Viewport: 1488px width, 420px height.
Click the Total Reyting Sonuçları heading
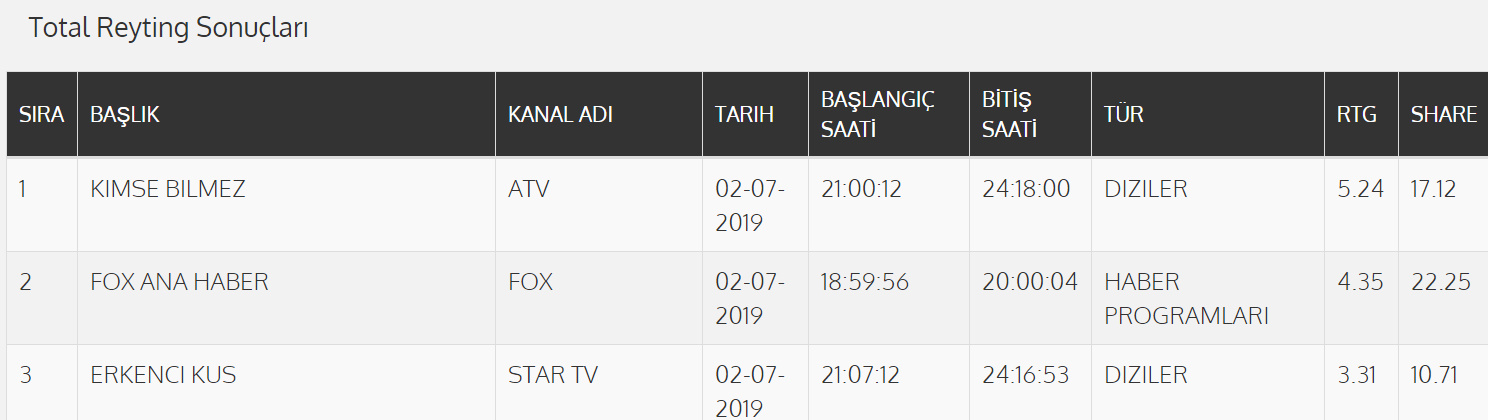coord(168,28)
